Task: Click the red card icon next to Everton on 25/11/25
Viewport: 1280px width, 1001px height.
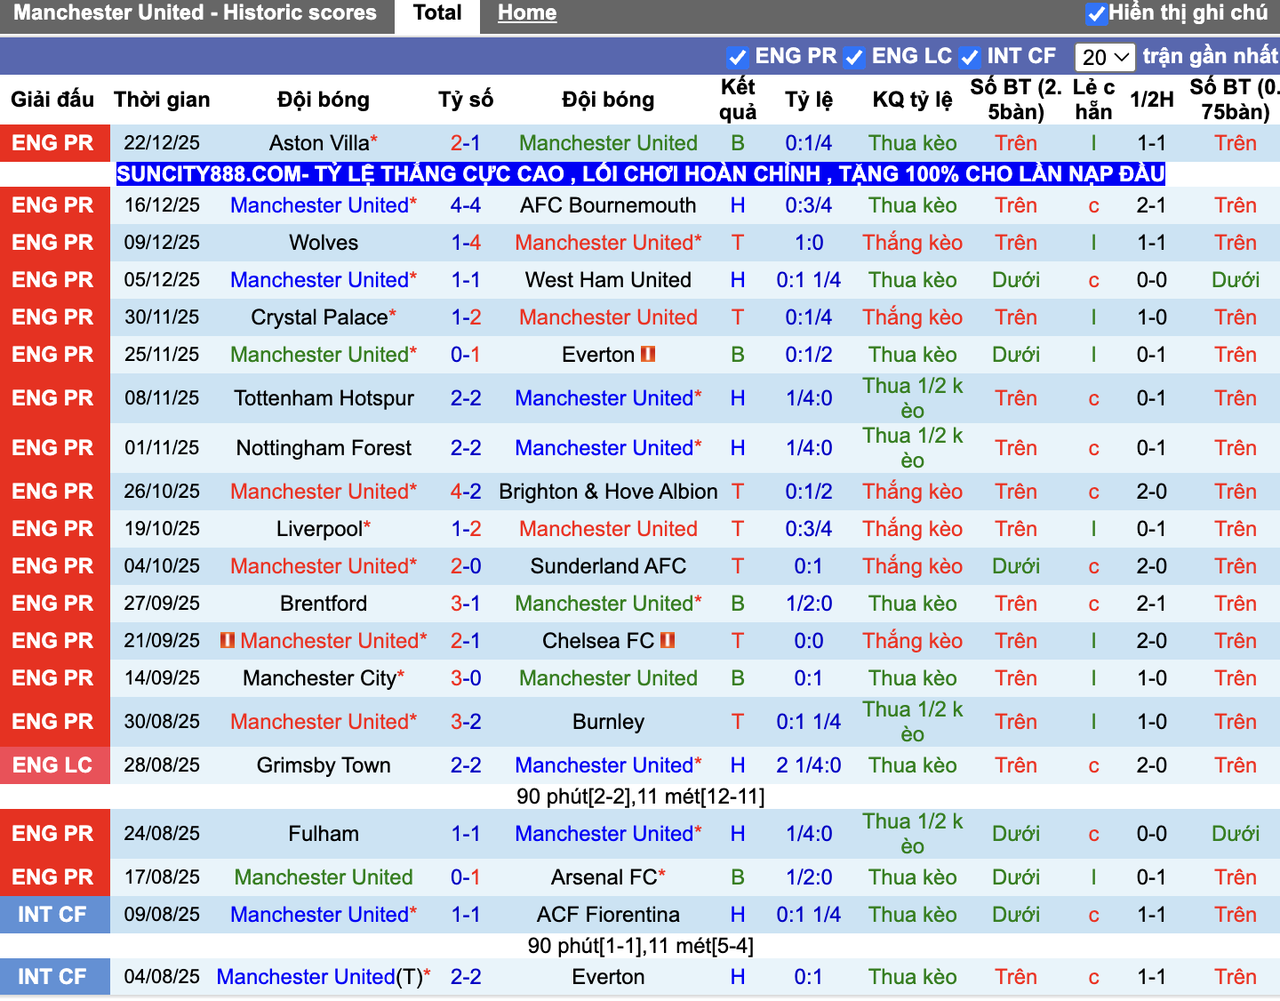Action: coord(648,354)
